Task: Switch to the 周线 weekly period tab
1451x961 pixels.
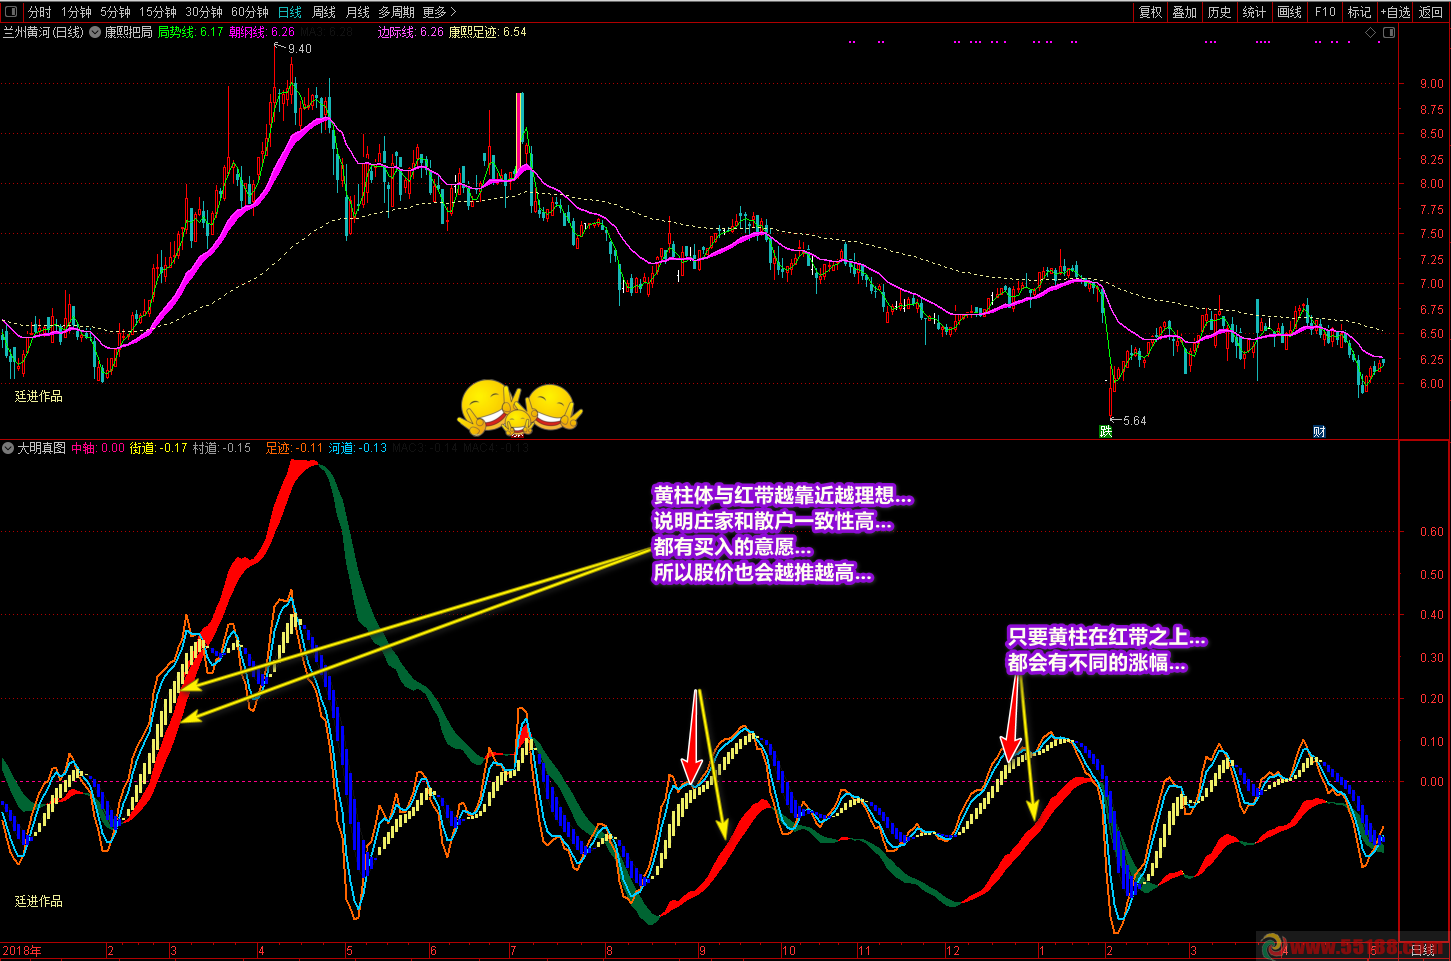Action: tap(324, 12)
